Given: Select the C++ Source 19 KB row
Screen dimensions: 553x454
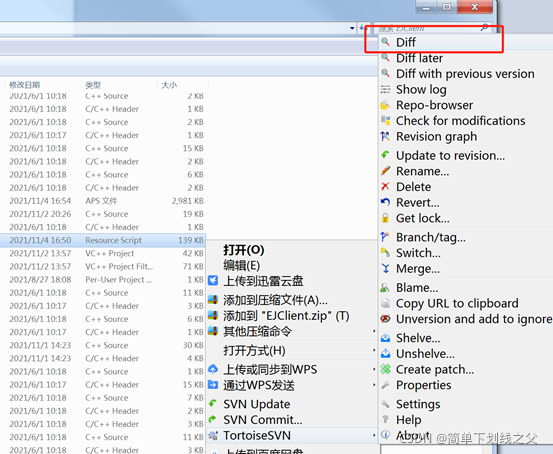Looking at the screenshot, I should pyautogui.click(x=103, y=214).
